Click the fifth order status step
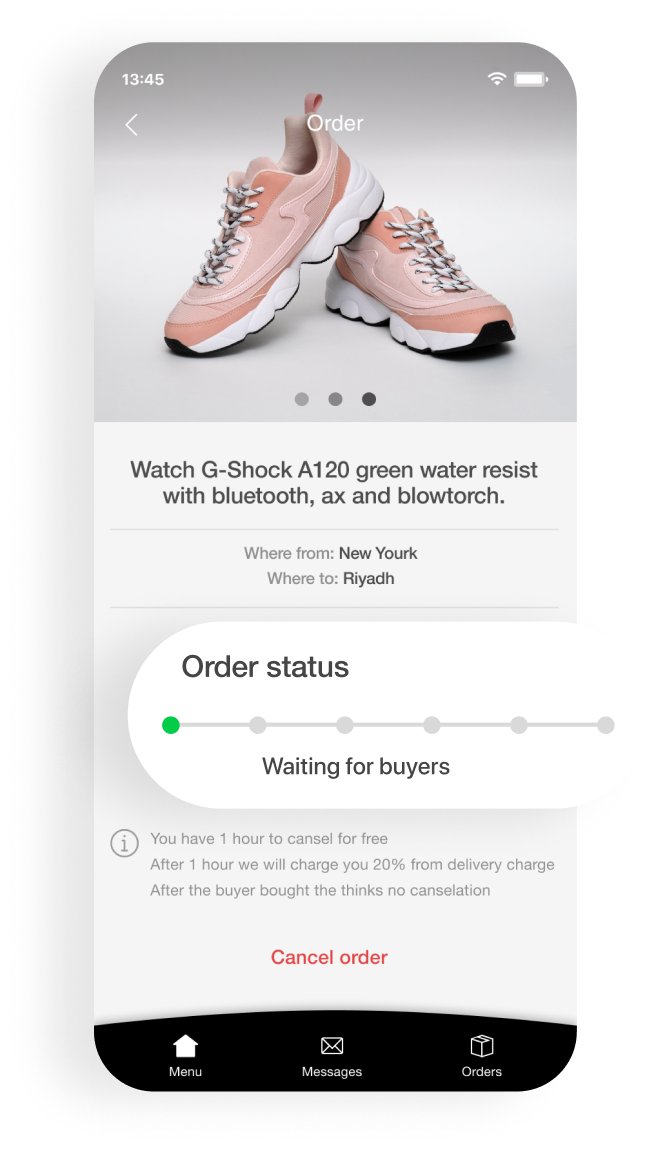The height and width of the screenshot is (1150, 655). click(519, 725)
